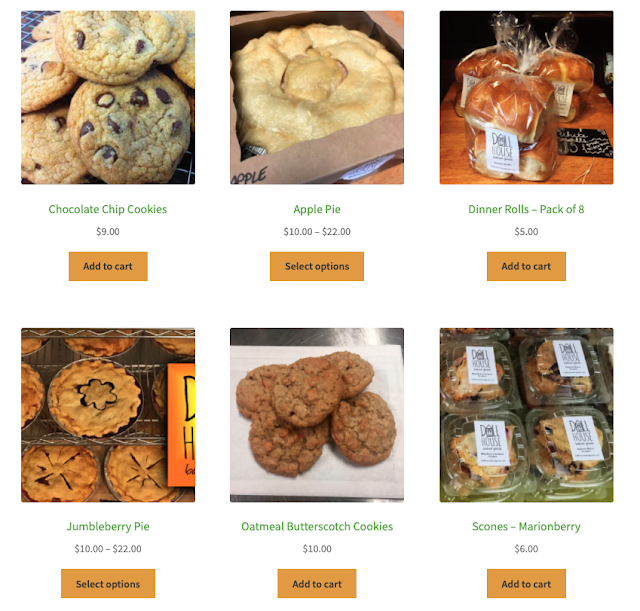The height and width of the screenshot is (611, 640).
Task: Open the Scones – Marionberry title link
Action: tap(526, 527)
